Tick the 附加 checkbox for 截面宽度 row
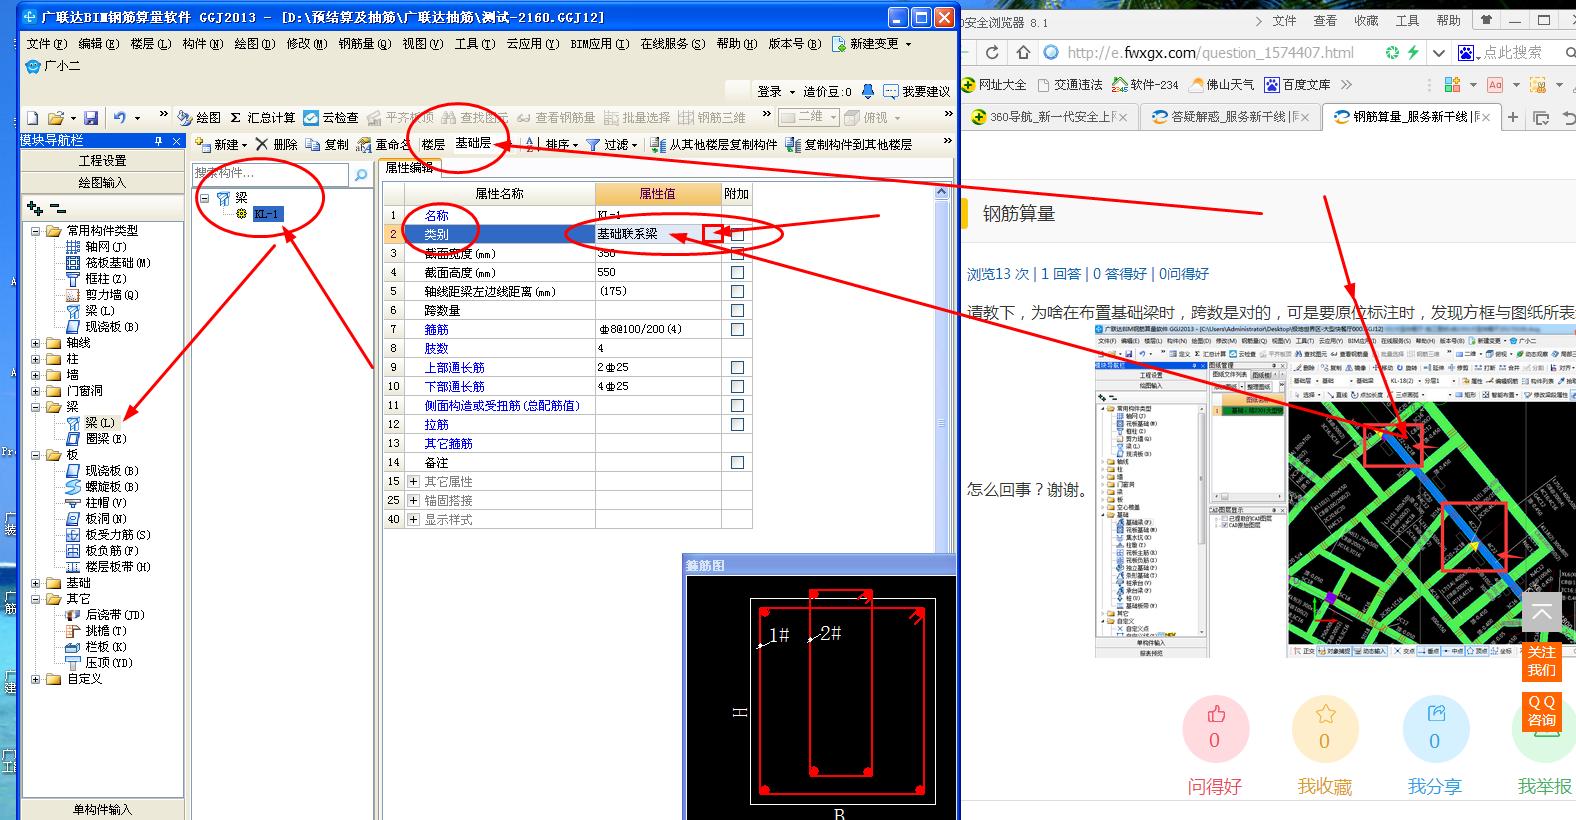The height and width of the screenshot is (820, 1576). [737, 254]
